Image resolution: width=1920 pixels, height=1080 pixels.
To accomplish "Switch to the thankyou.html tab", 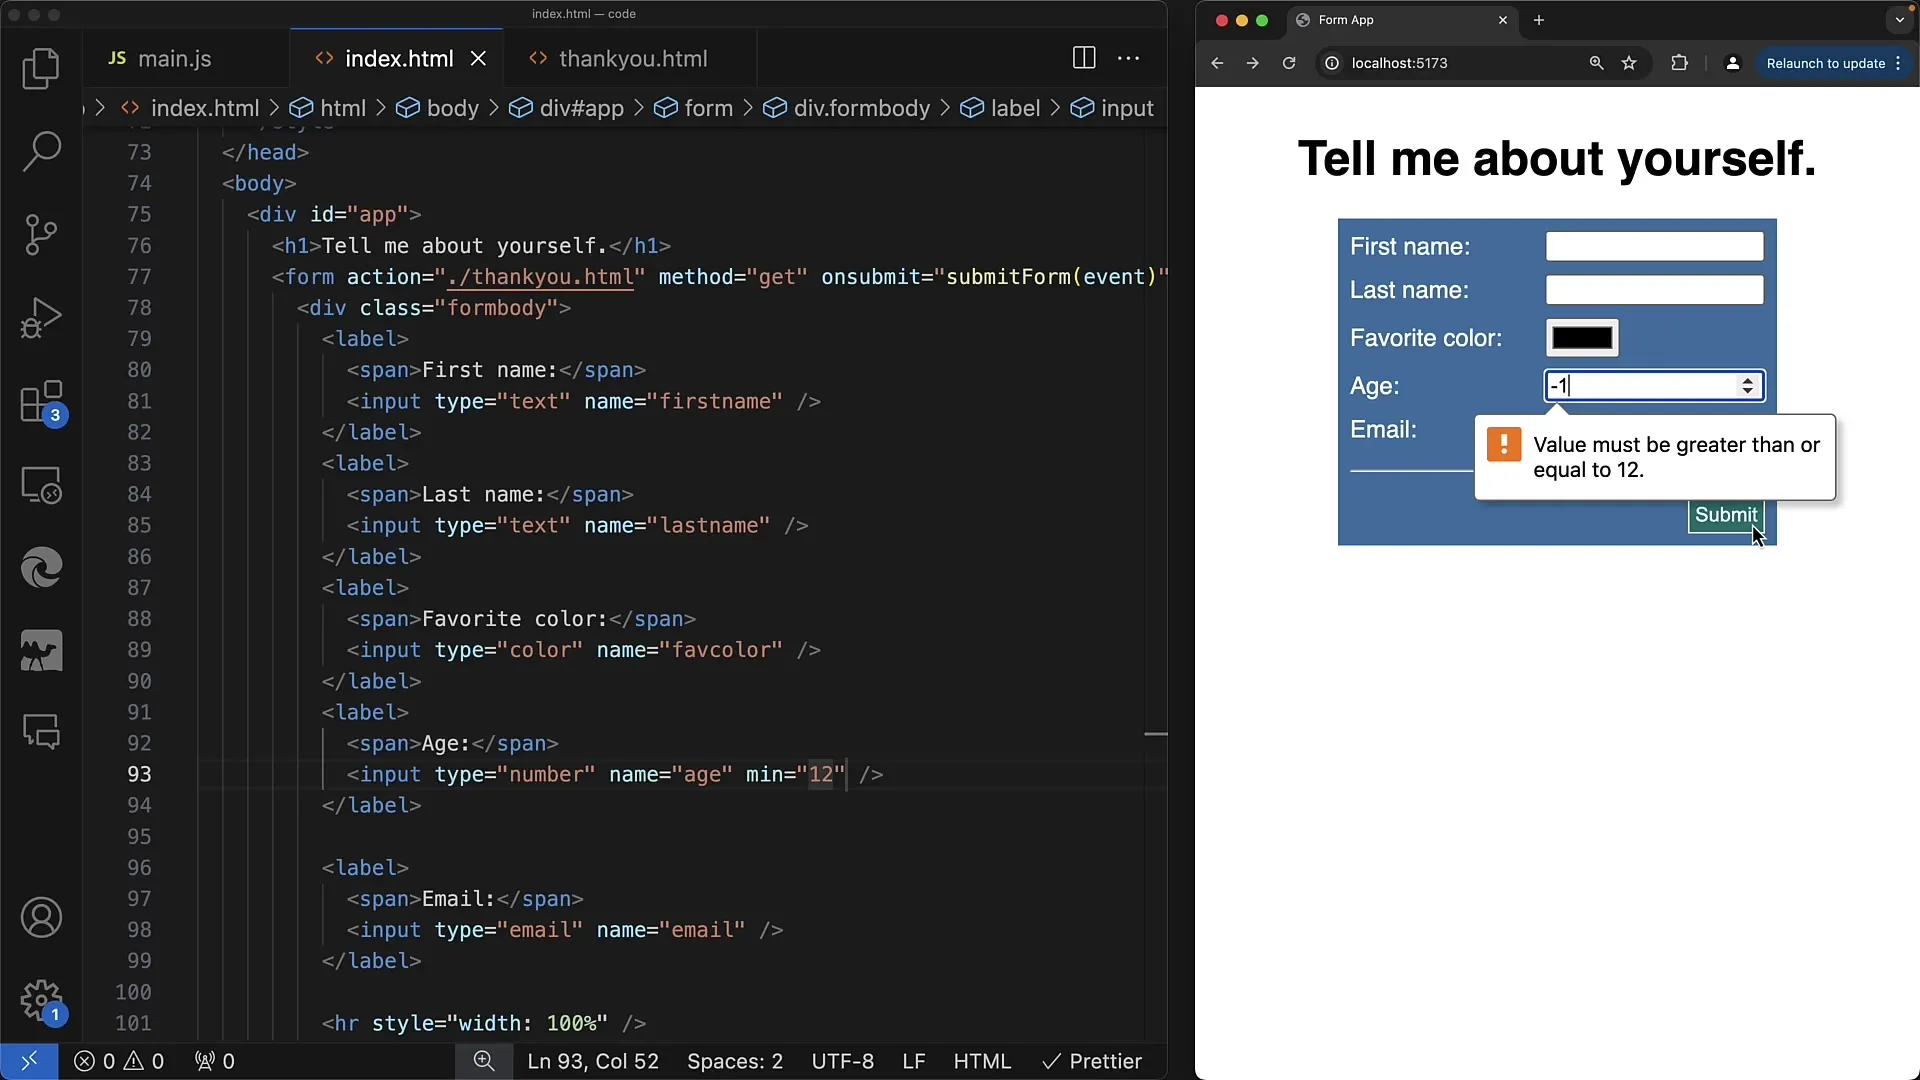I will pyautogui.click(x=633, y=58).
